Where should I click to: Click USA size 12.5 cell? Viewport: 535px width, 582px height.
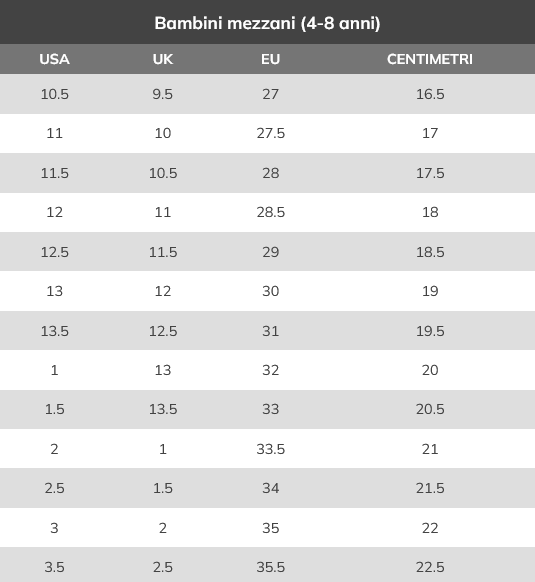pyautogui.click(x=55, y=252)
